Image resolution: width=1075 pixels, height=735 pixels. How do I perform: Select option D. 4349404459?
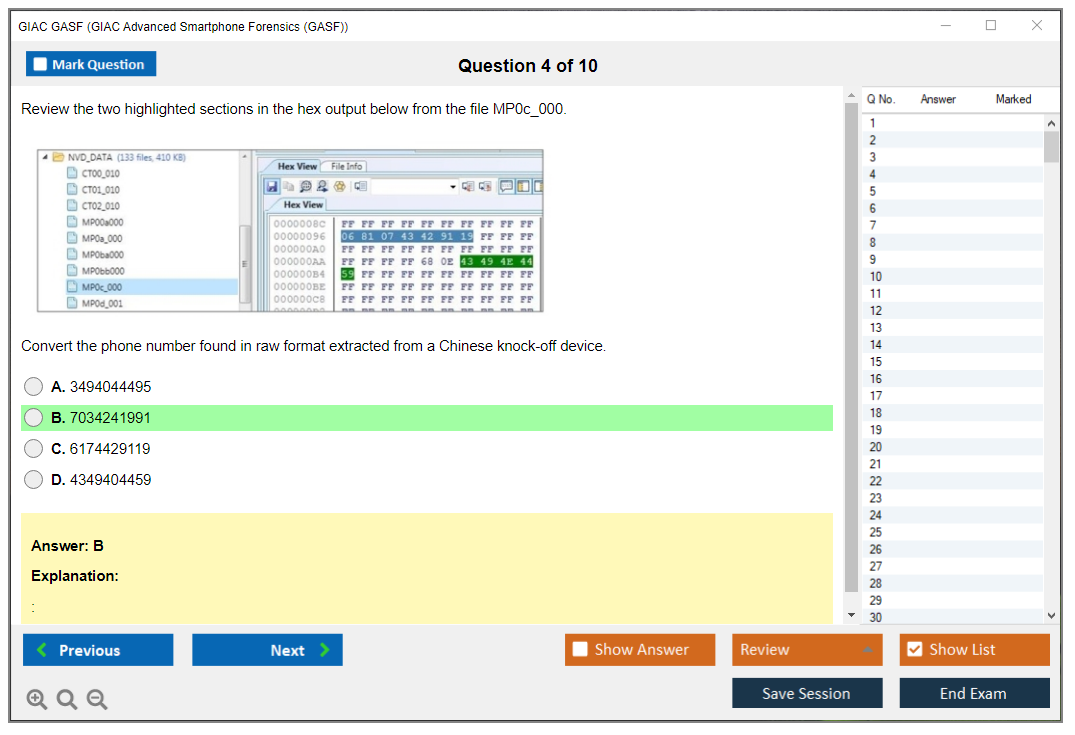pyautogui.click(x=34, y=480)
